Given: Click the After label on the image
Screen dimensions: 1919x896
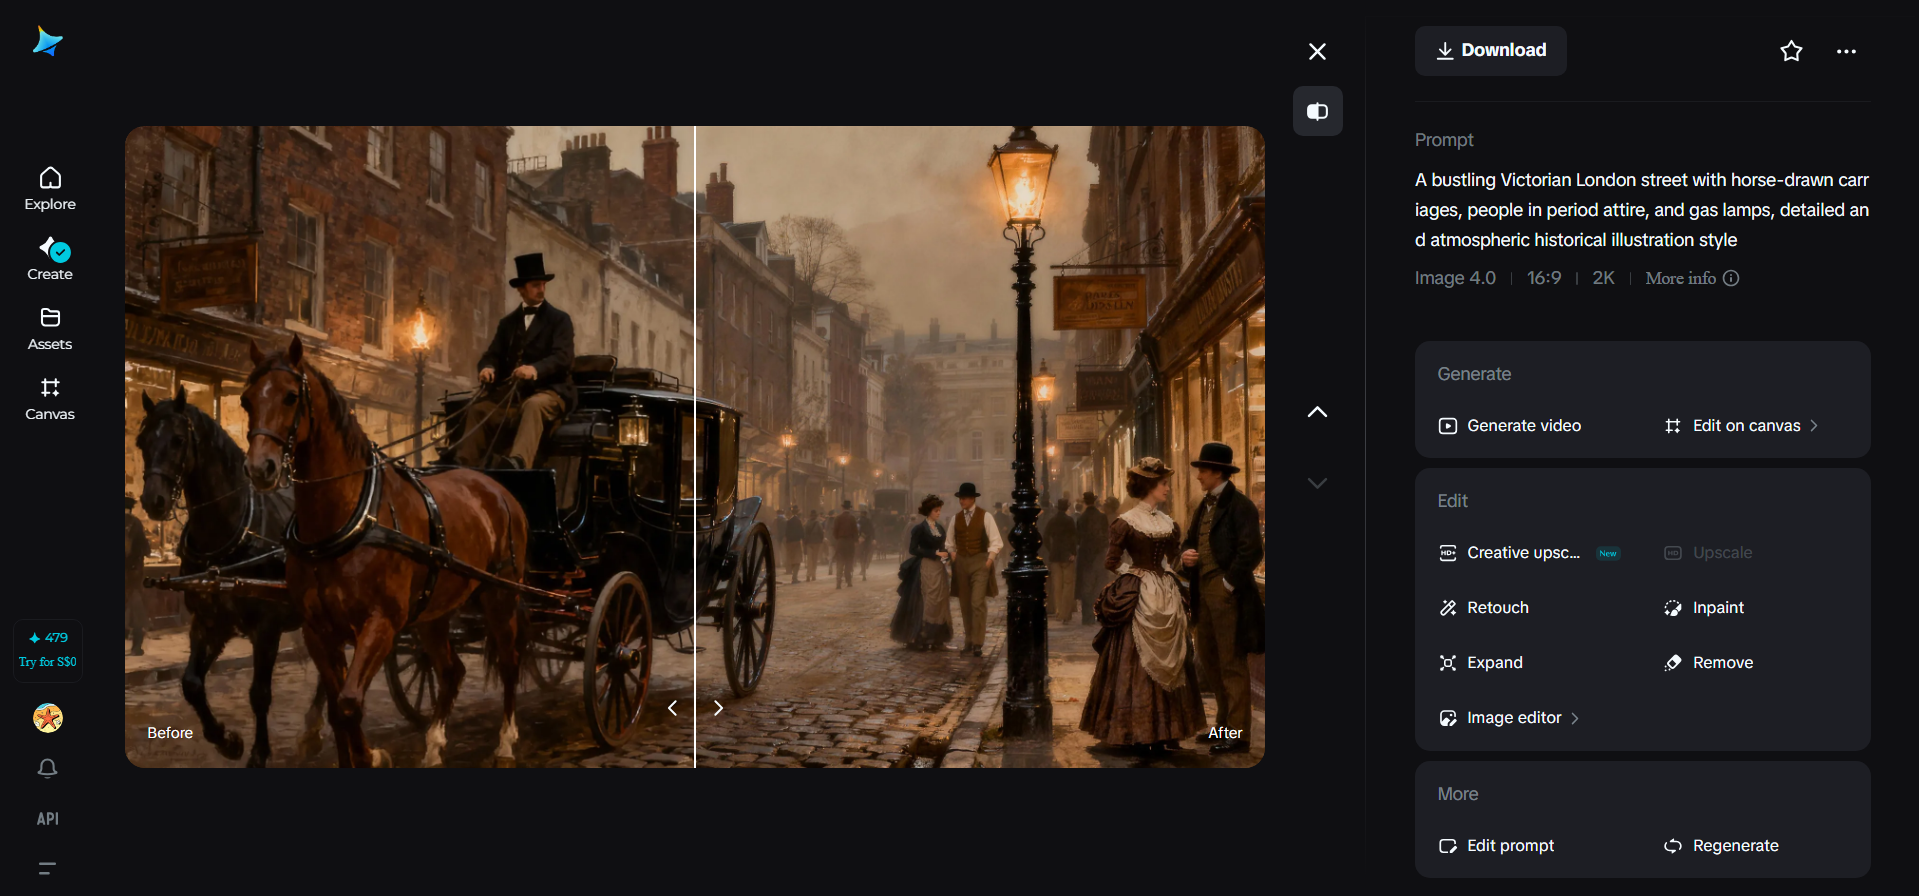Looking at the screenshot, I should (1225, 733).
